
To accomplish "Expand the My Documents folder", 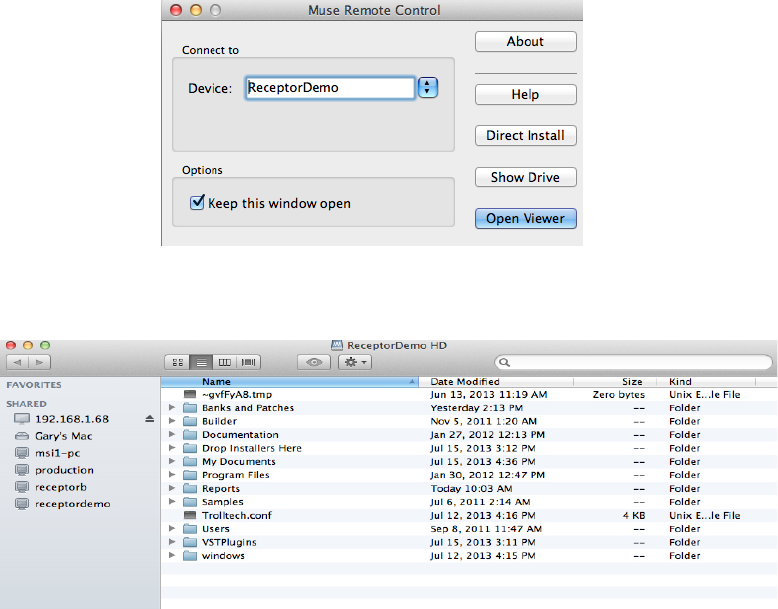I will pos(172,461).
